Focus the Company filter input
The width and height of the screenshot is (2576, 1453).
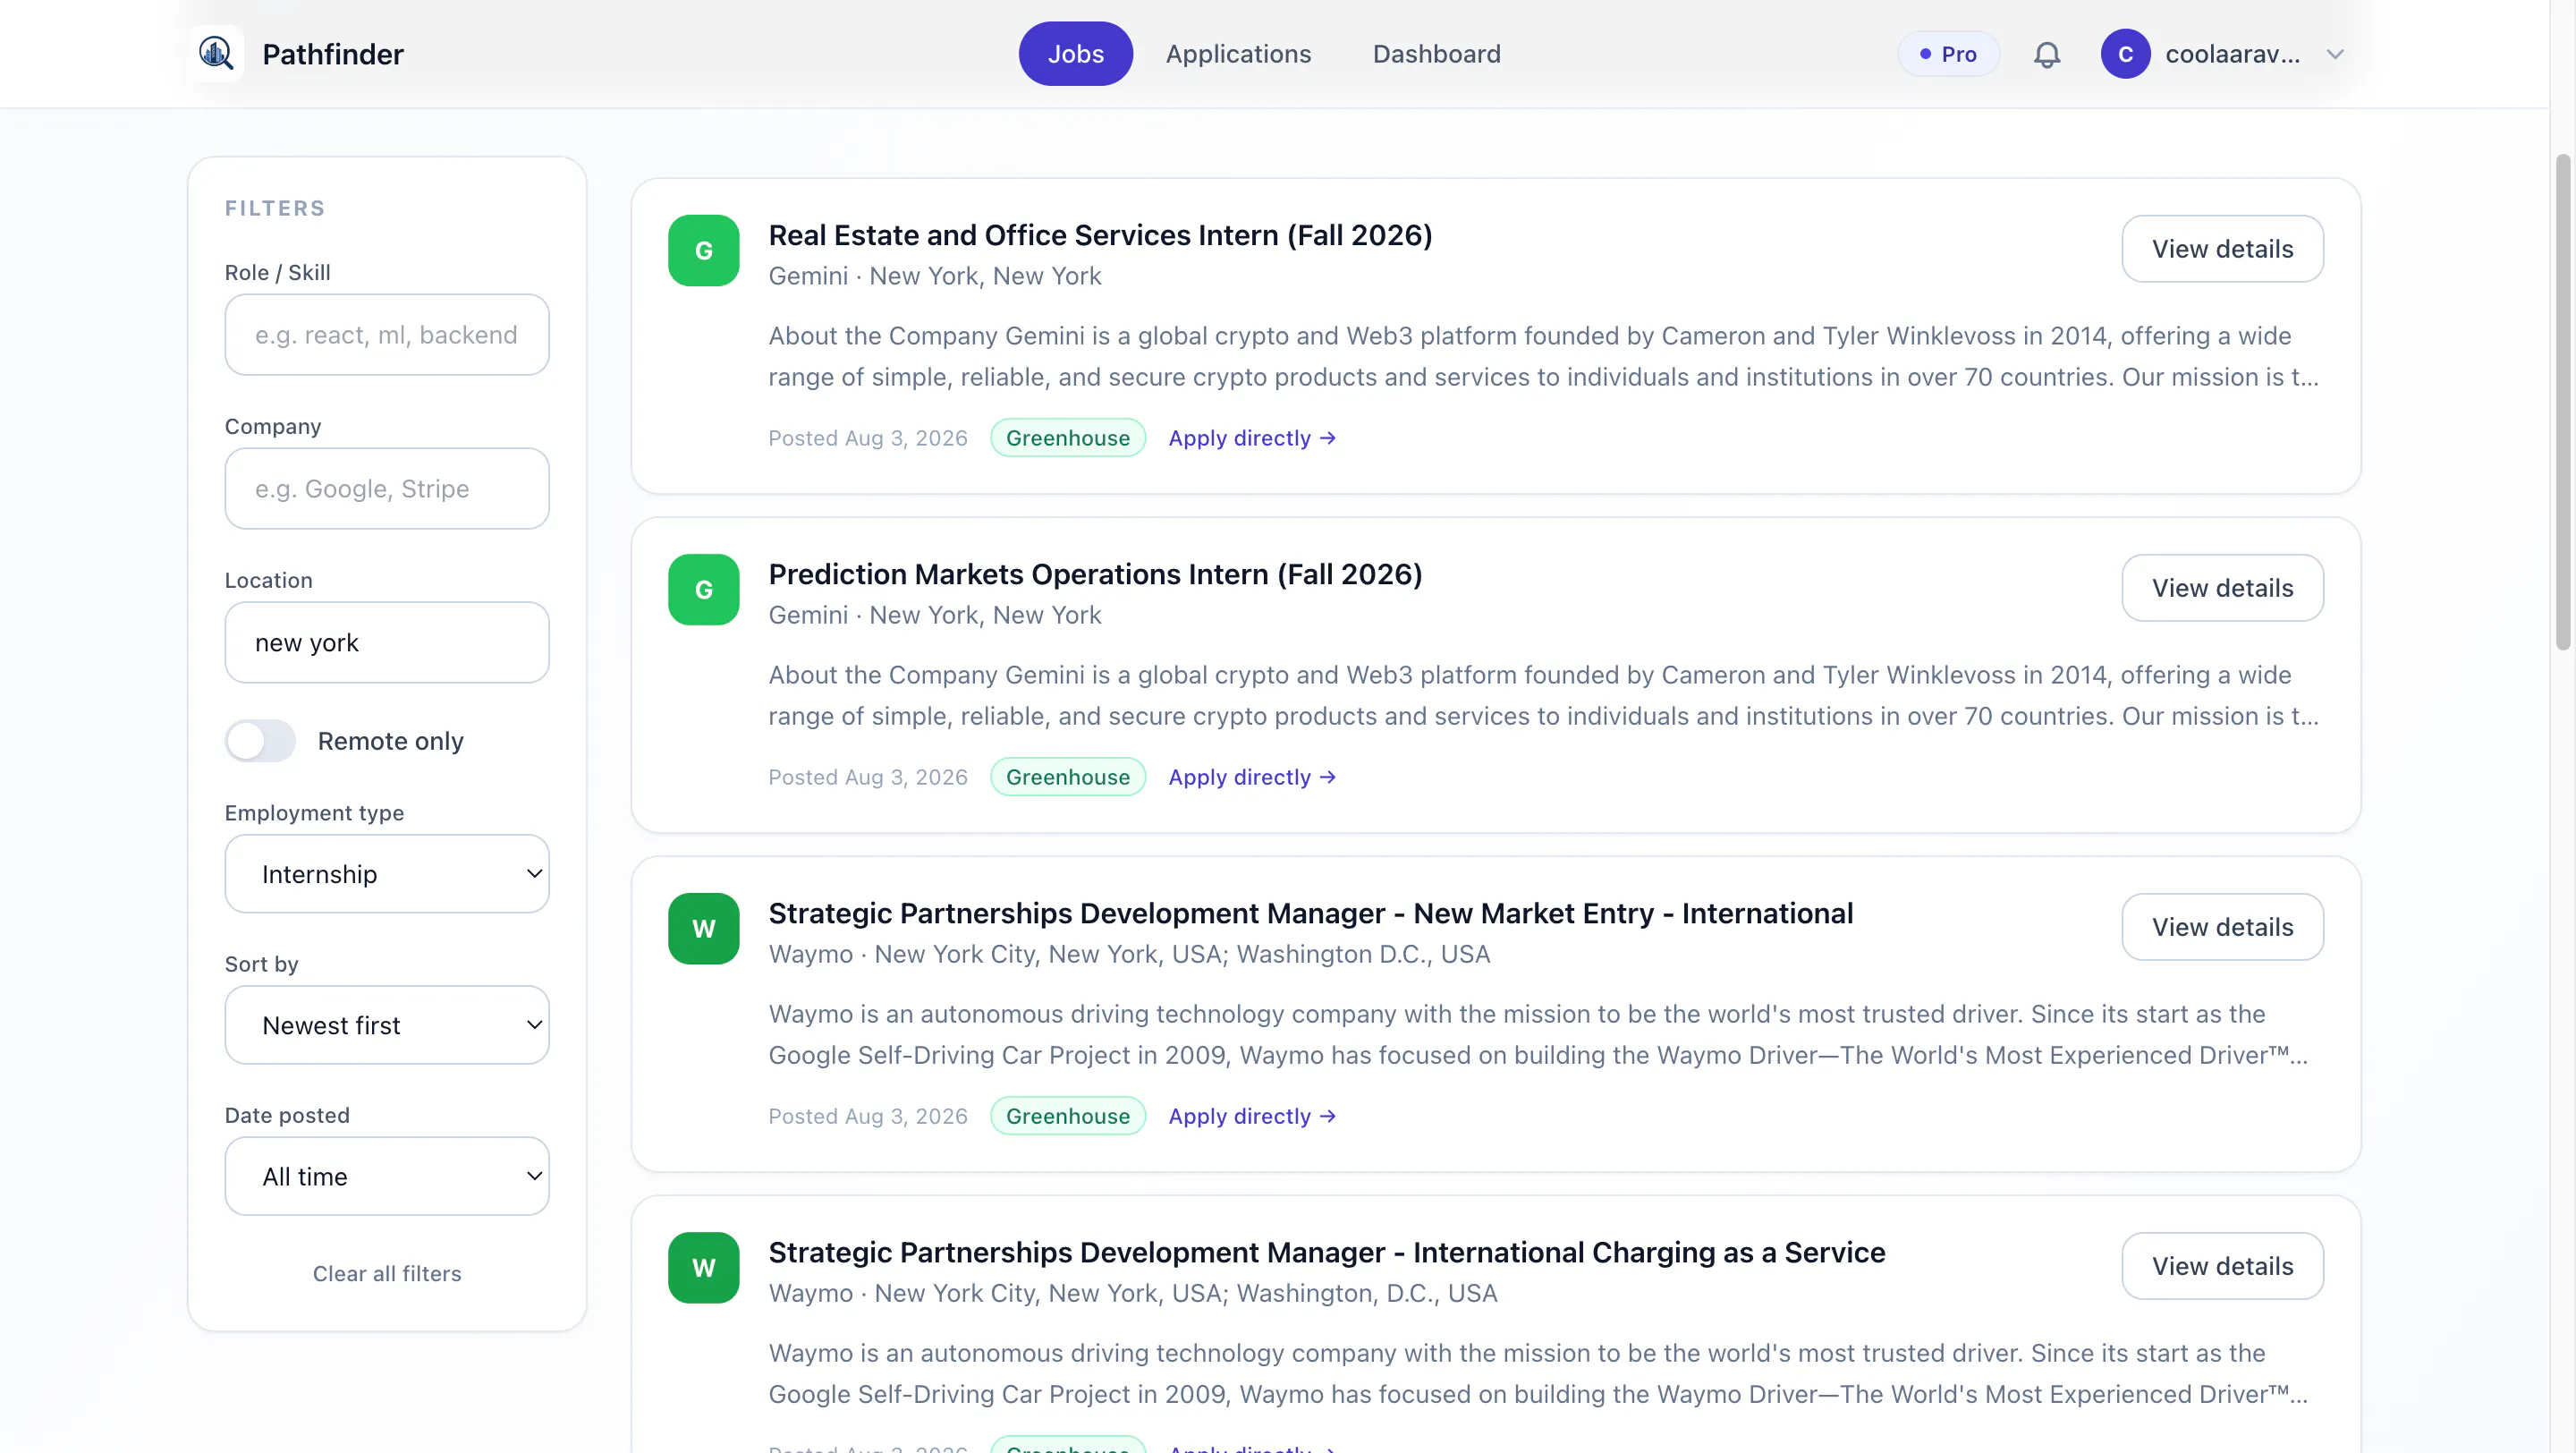[x=387, y=489]
